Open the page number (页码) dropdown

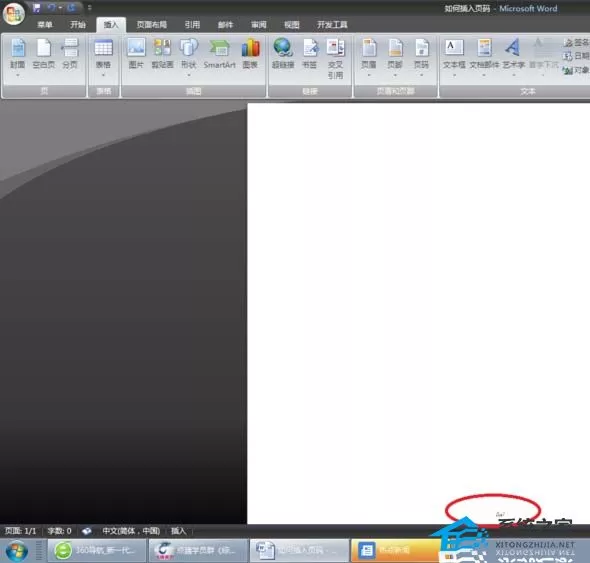[x=421, y=57]
